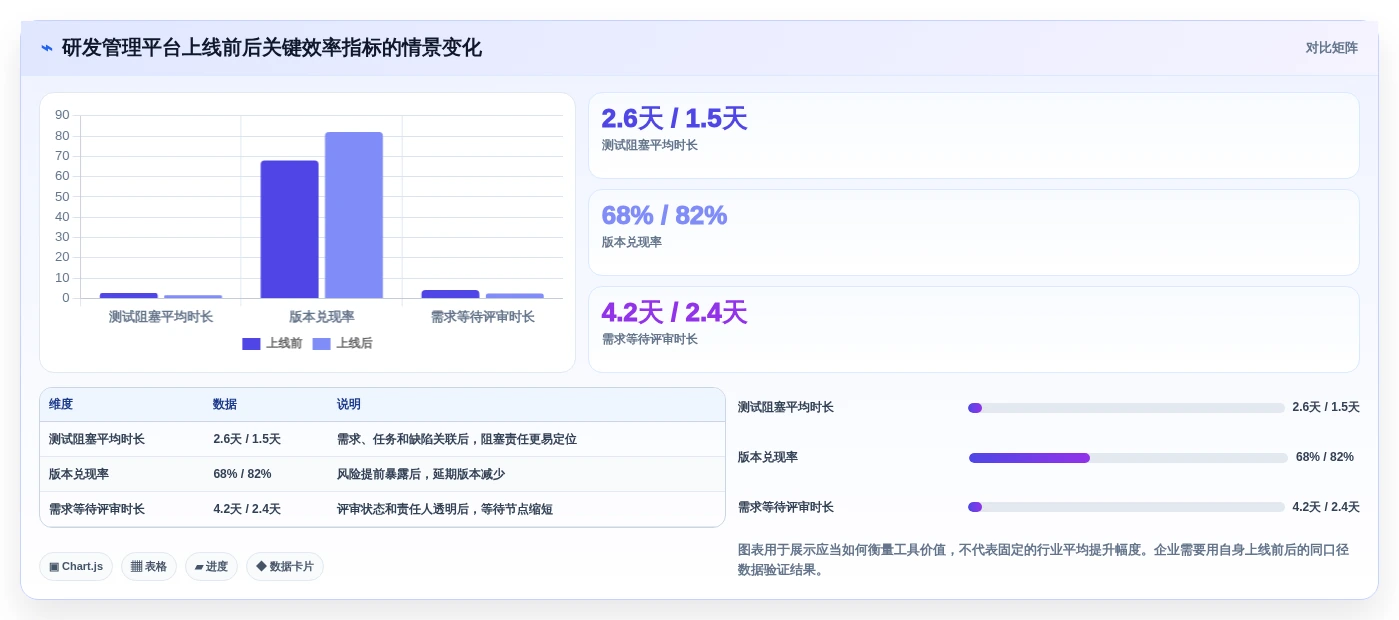The image size is (1399, 620).
Task: Click the 版本兑现率 axis label in chart
Action: 322,317
